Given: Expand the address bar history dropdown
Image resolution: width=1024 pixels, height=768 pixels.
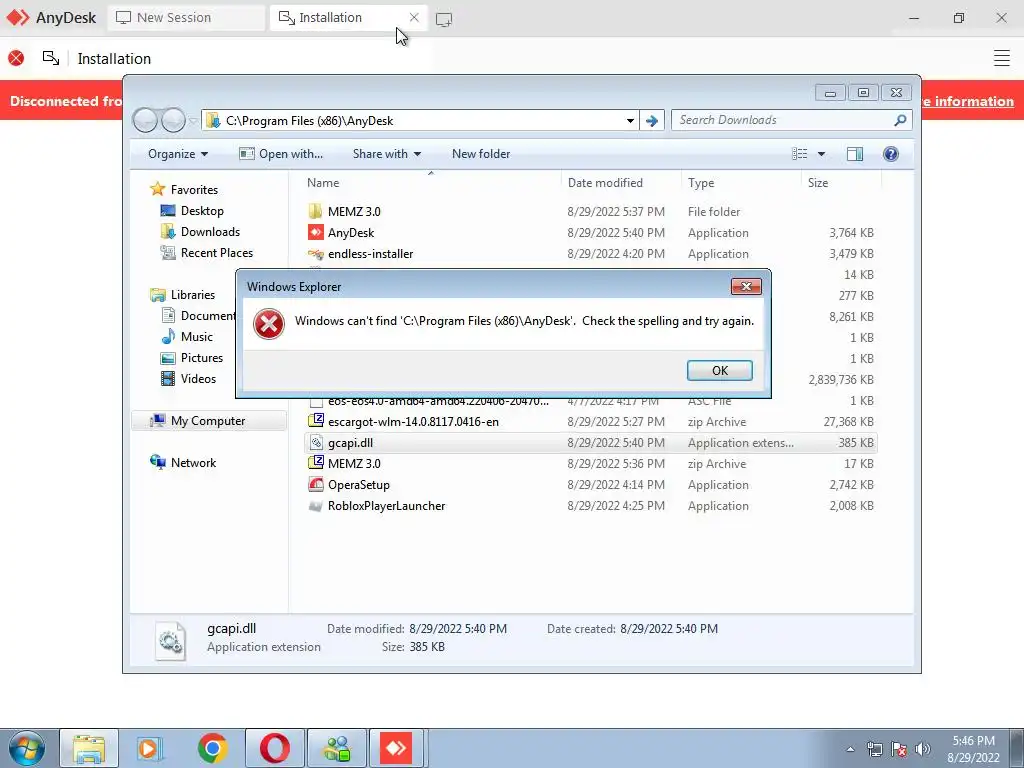Looking at the screenshot, I should pyautogui.click(x=630, y=120).
